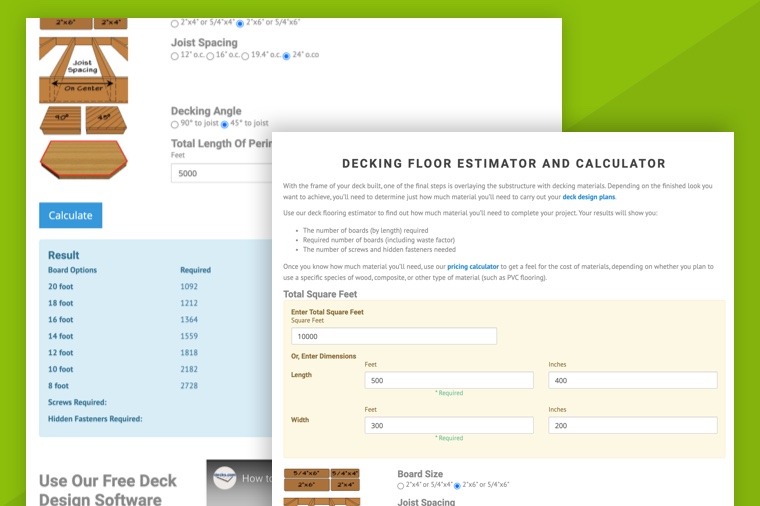Click the "8 foot" result row label

coord(58,385)
